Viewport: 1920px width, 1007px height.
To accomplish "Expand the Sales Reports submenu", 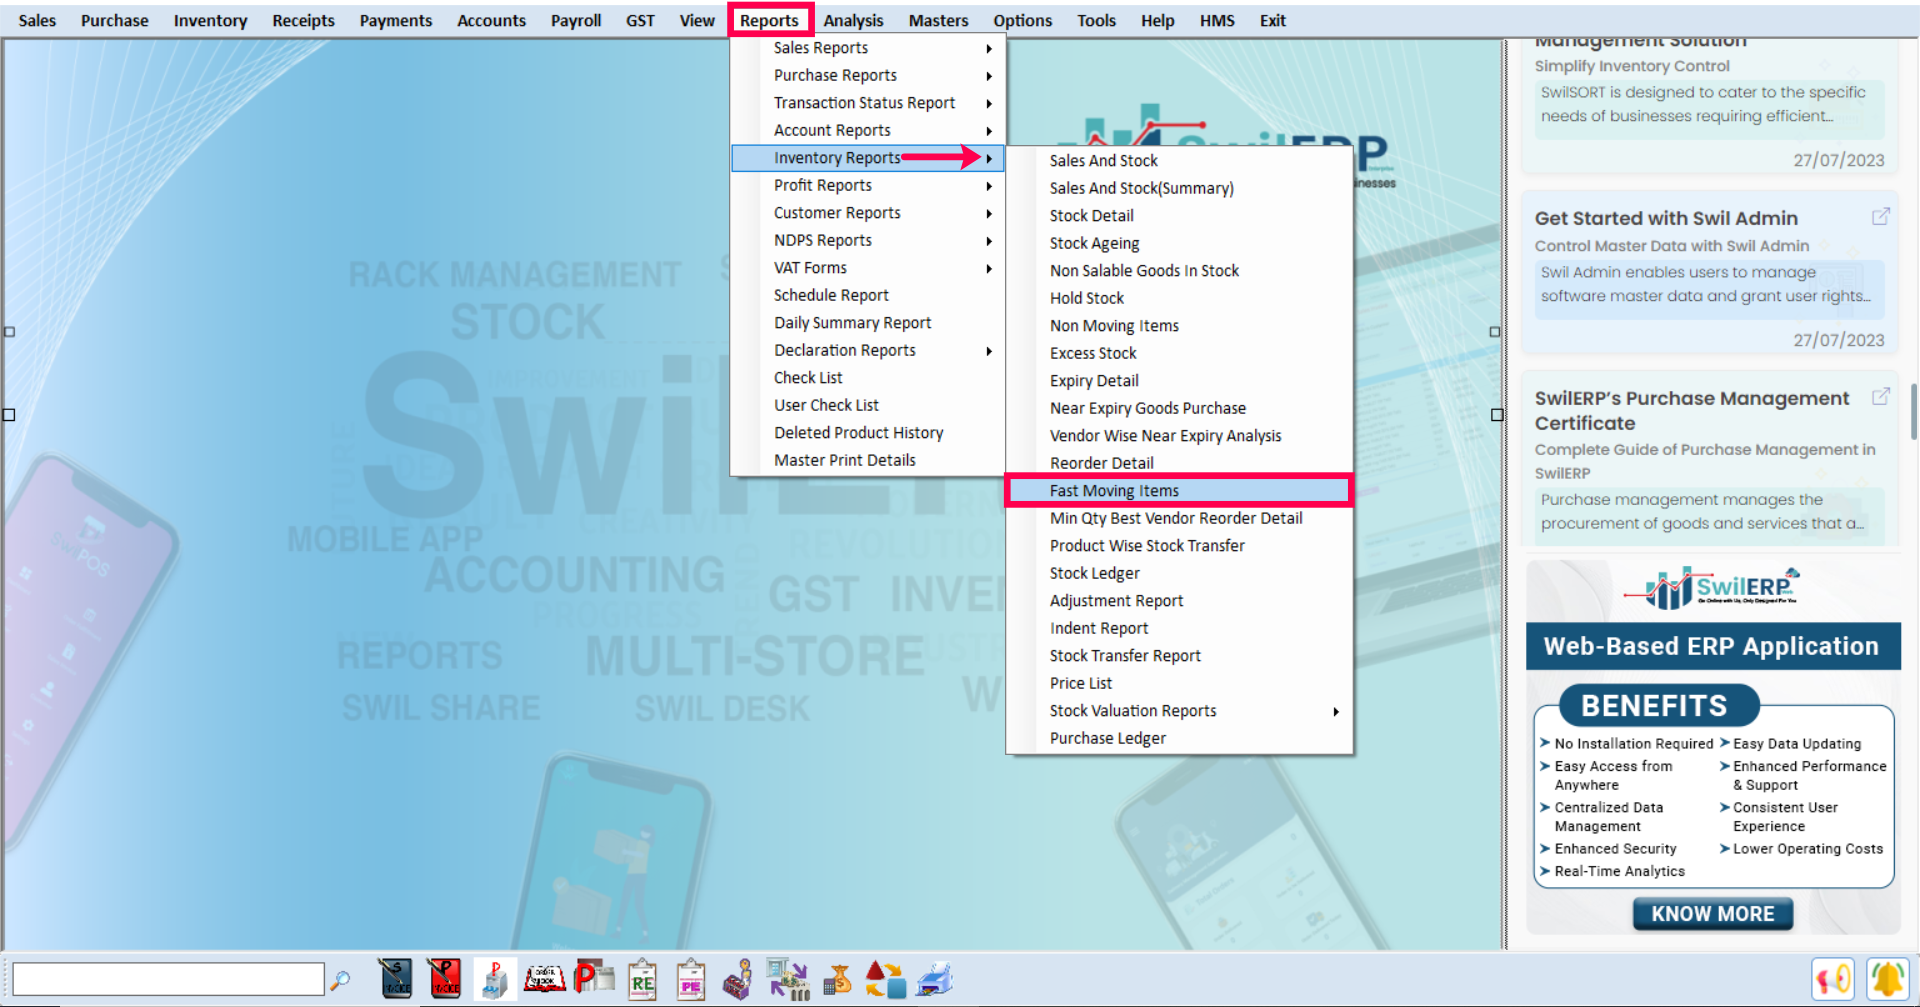I will click(868, 48).
